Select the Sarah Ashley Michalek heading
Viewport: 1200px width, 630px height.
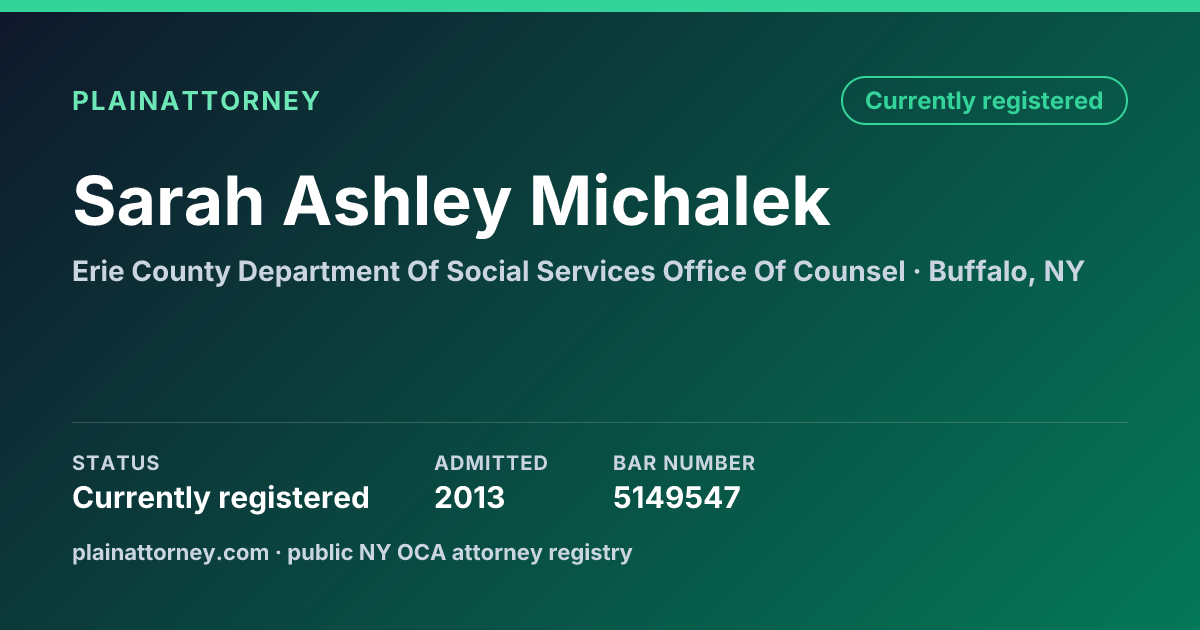(x=451, y=202)
